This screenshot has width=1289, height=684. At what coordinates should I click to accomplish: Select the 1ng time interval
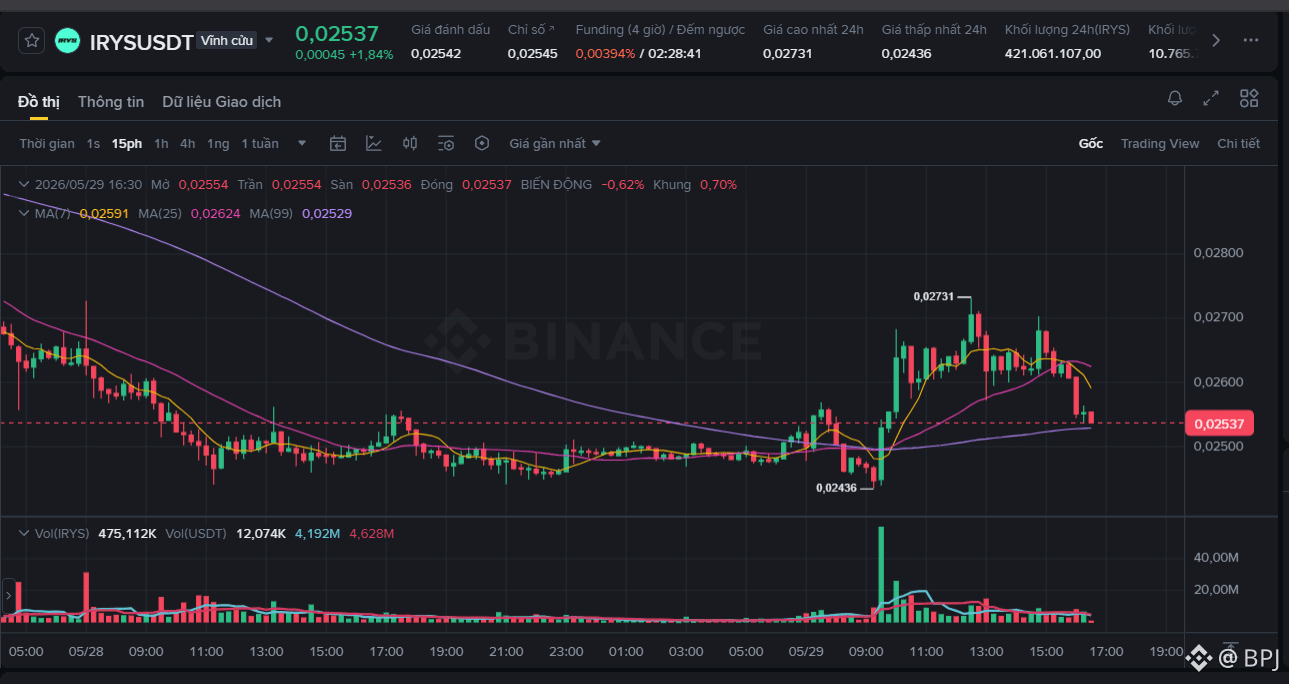pos(218,143)
